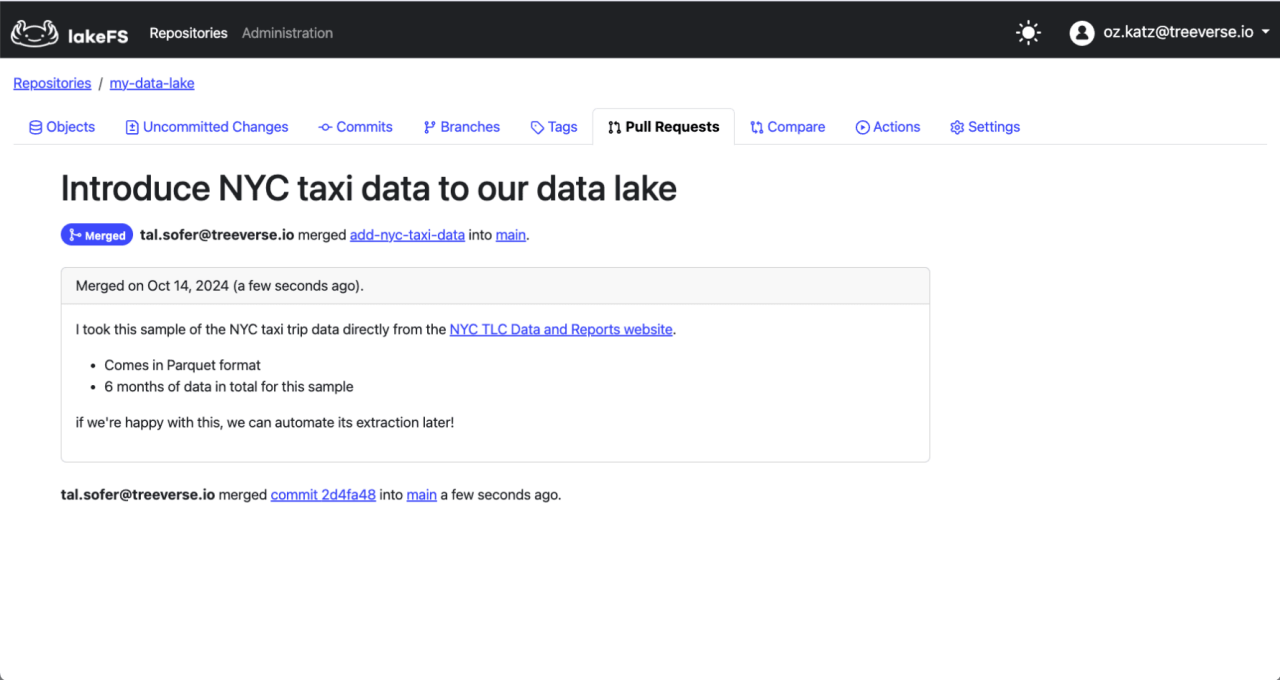1280x680 pixels.
Task: Click the Commits tab icon
Action: click(x=325, y=127)
